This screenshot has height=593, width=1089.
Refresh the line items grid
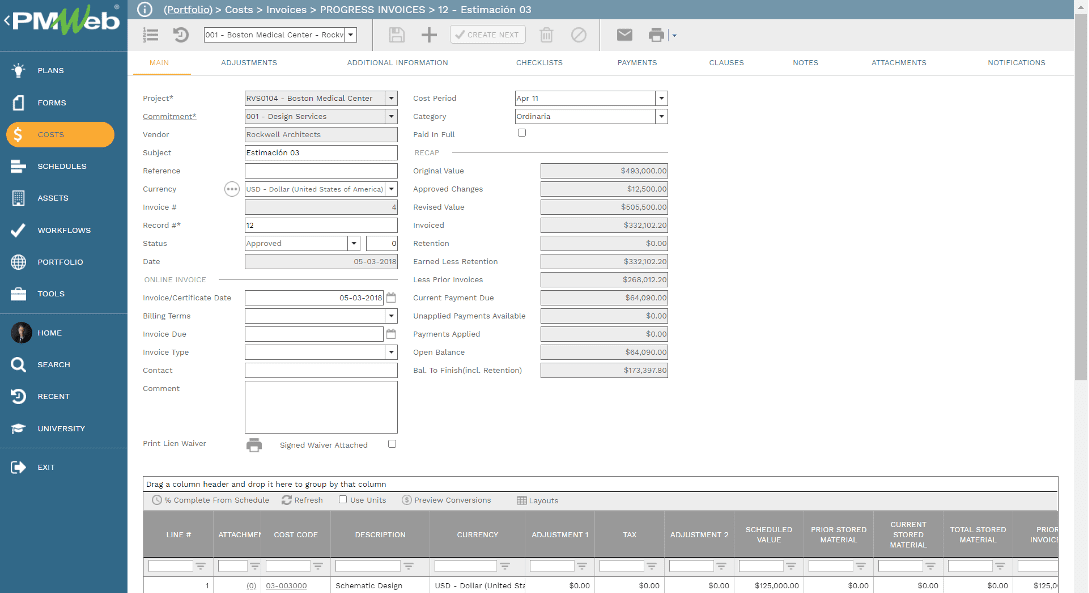point(302,500)
